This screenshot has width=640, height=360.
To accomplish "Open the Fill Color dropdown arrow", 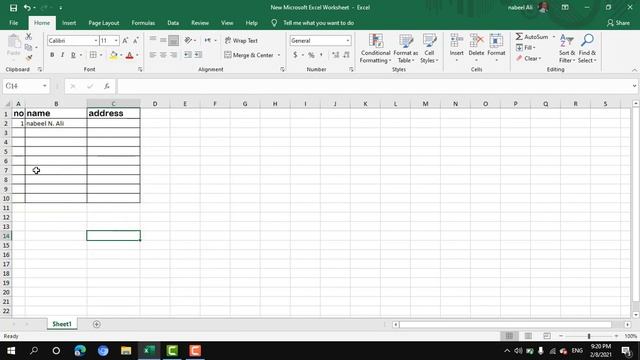I will tap(121, 55).
